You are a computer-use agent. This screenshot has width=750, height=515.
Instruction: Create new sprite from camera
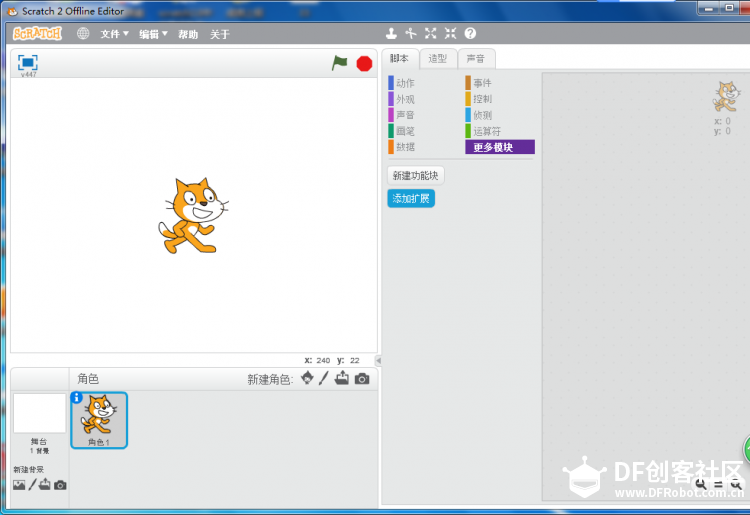(x=362, y=379)
